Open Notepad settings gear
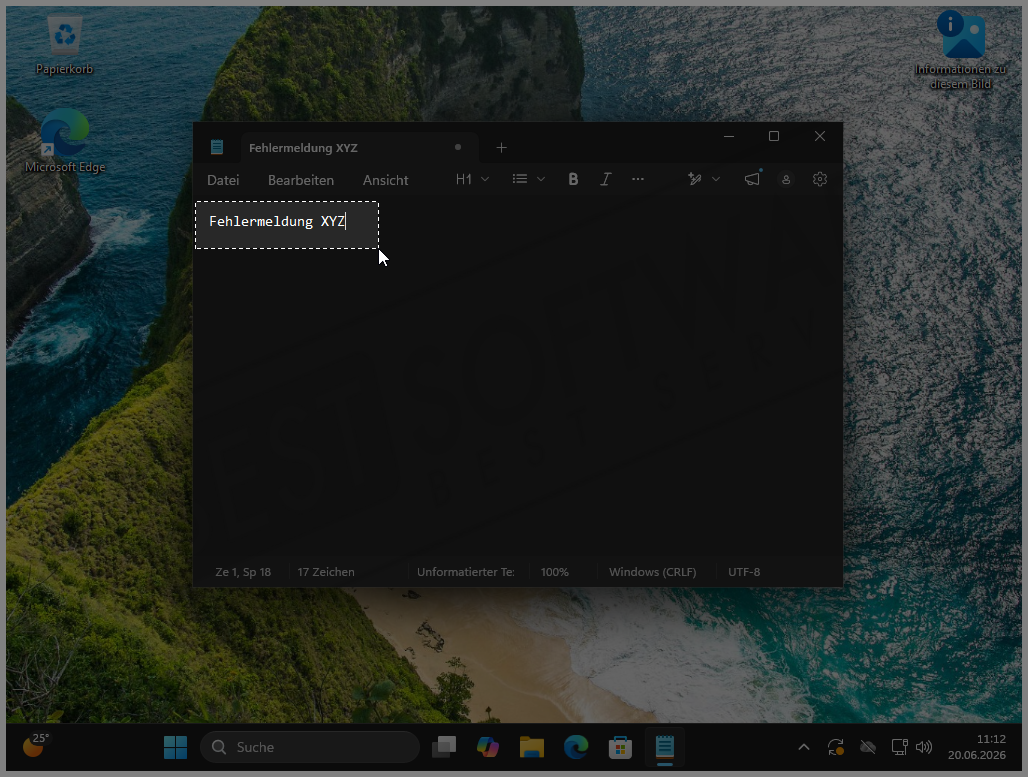The height and width of the screenshot is (777, 1028). [820, 179]
